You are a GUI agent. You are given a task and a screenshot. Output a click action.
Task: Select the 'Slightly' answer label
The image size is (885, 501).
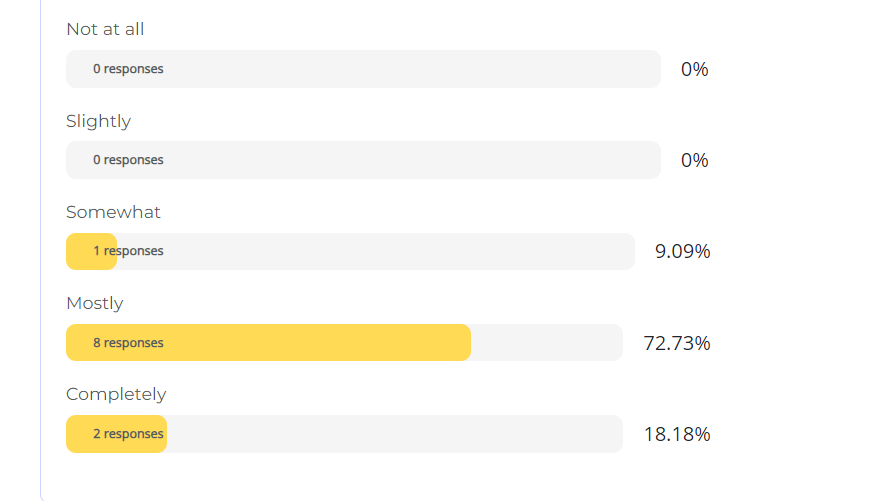[98, 121]
